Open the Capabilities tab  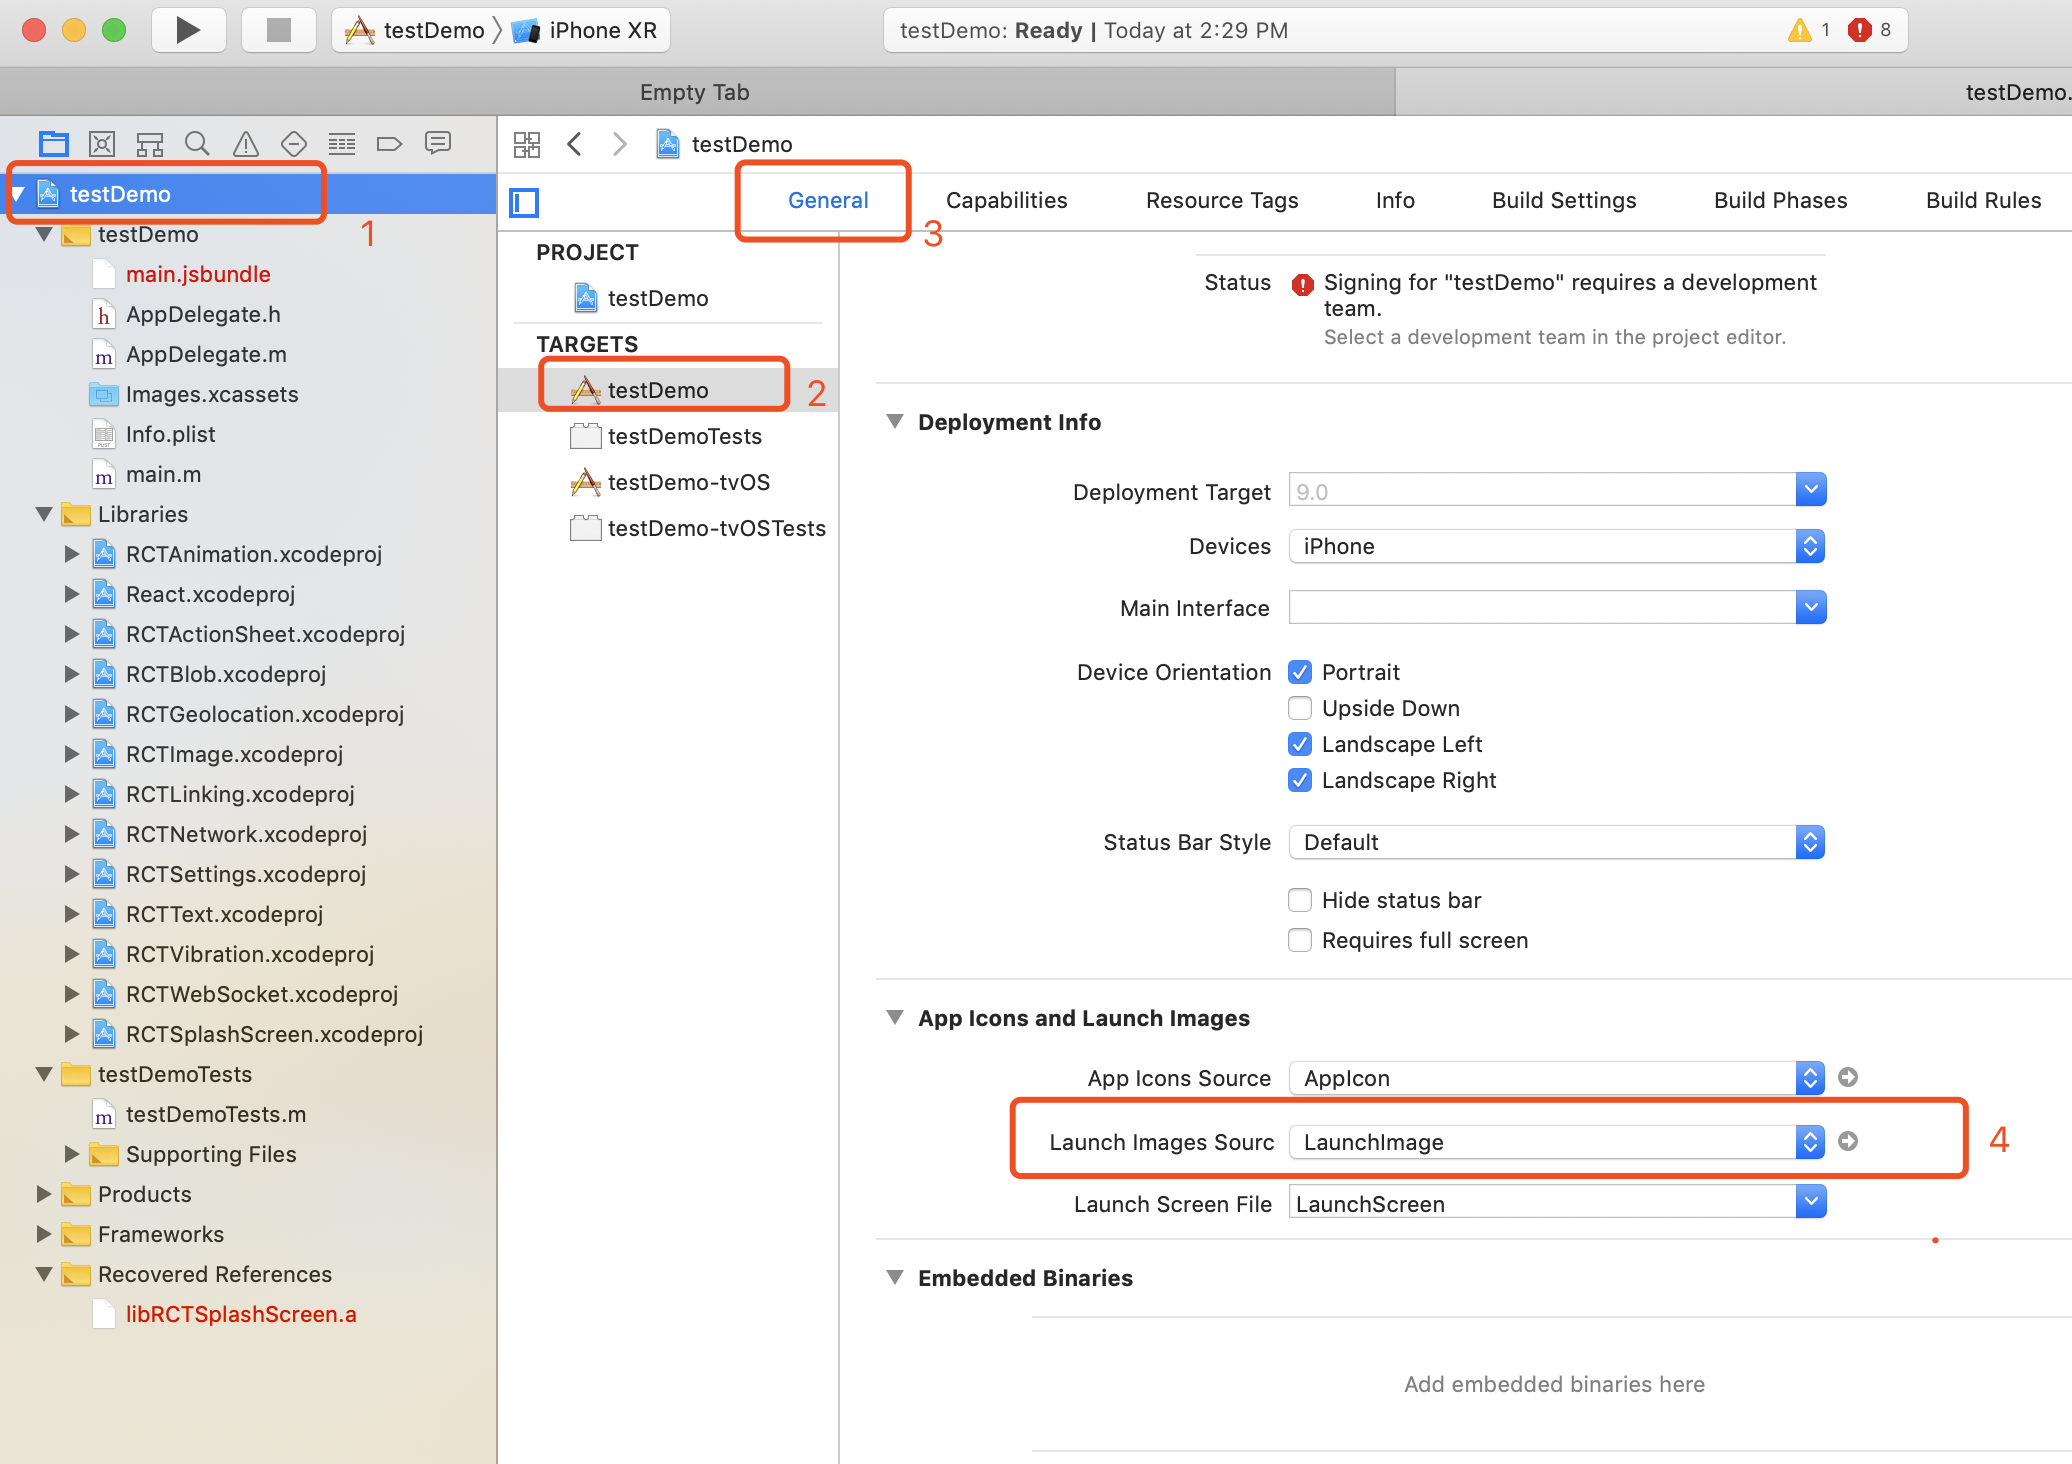coord(1006,200)
